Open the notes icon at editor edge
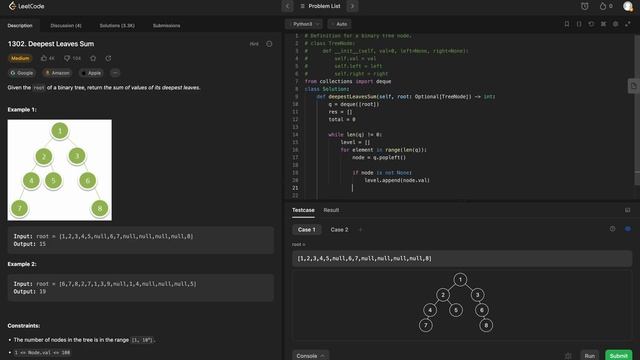The width and height of the screenshot is (640, 360). coord(633,86)
